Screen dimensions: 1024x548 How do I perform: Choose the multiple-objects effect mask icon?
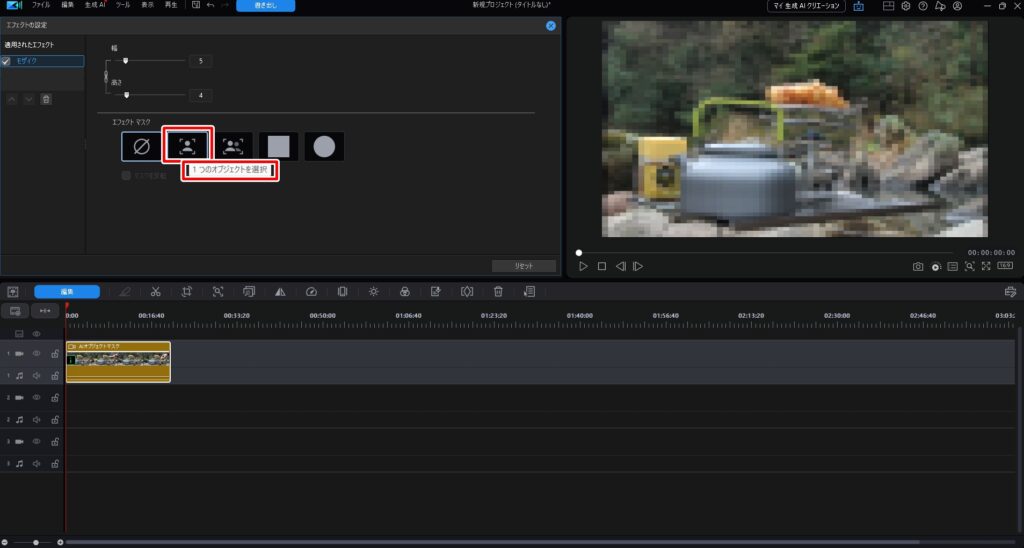(x=234, y=146)
